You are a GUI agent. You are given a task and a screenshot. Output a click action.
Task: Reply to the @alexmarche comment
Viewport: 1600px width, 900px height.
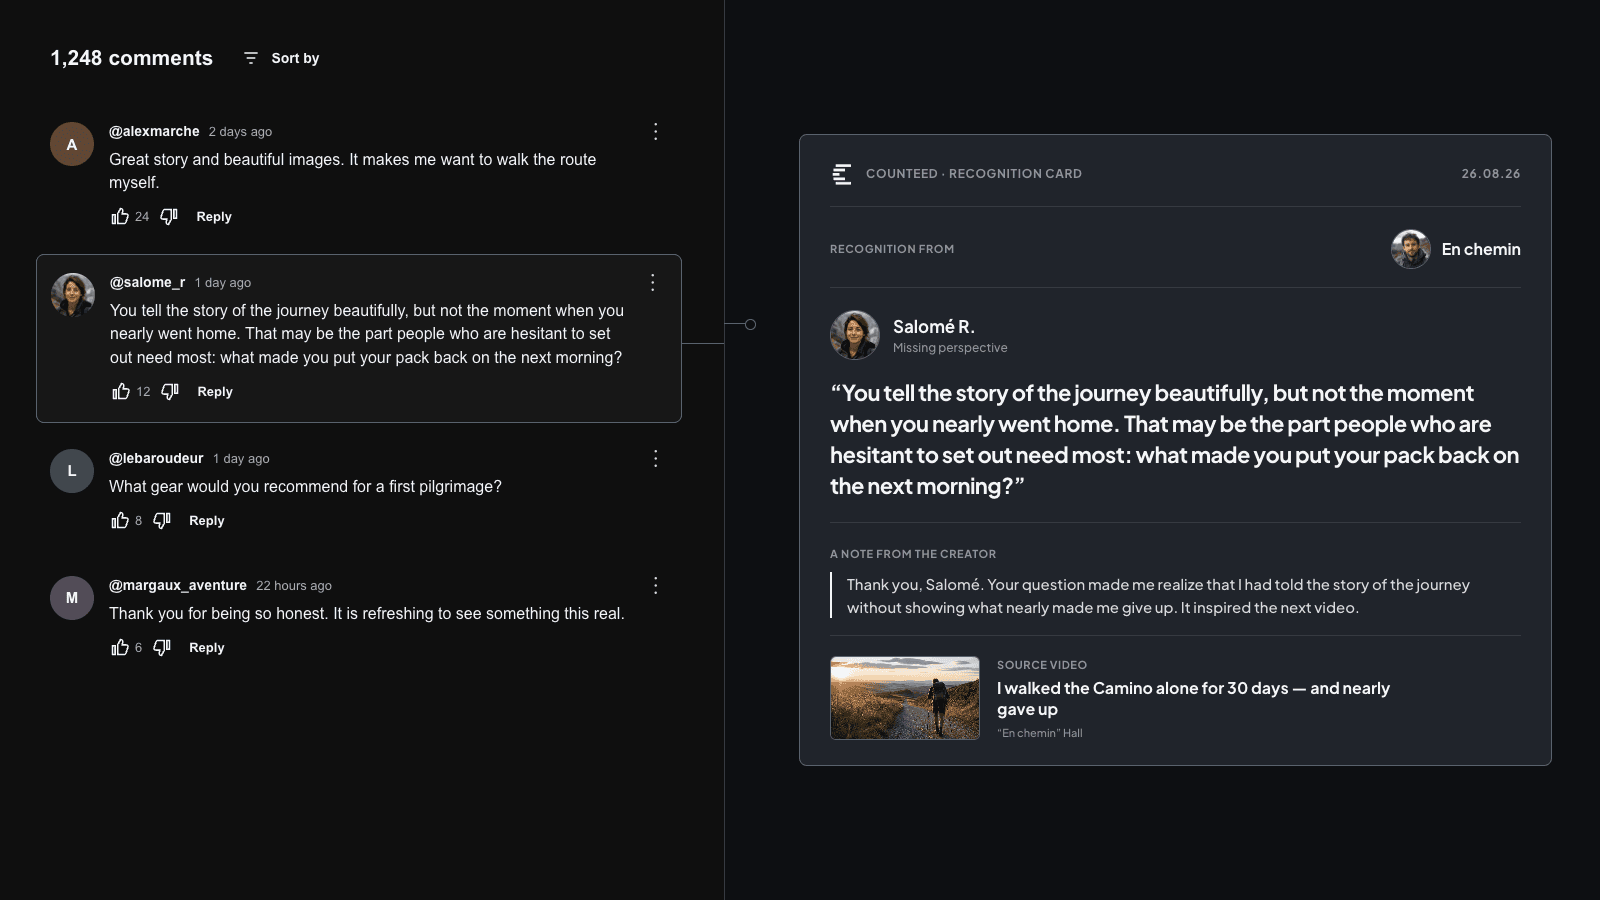click(x=214, y=216)
